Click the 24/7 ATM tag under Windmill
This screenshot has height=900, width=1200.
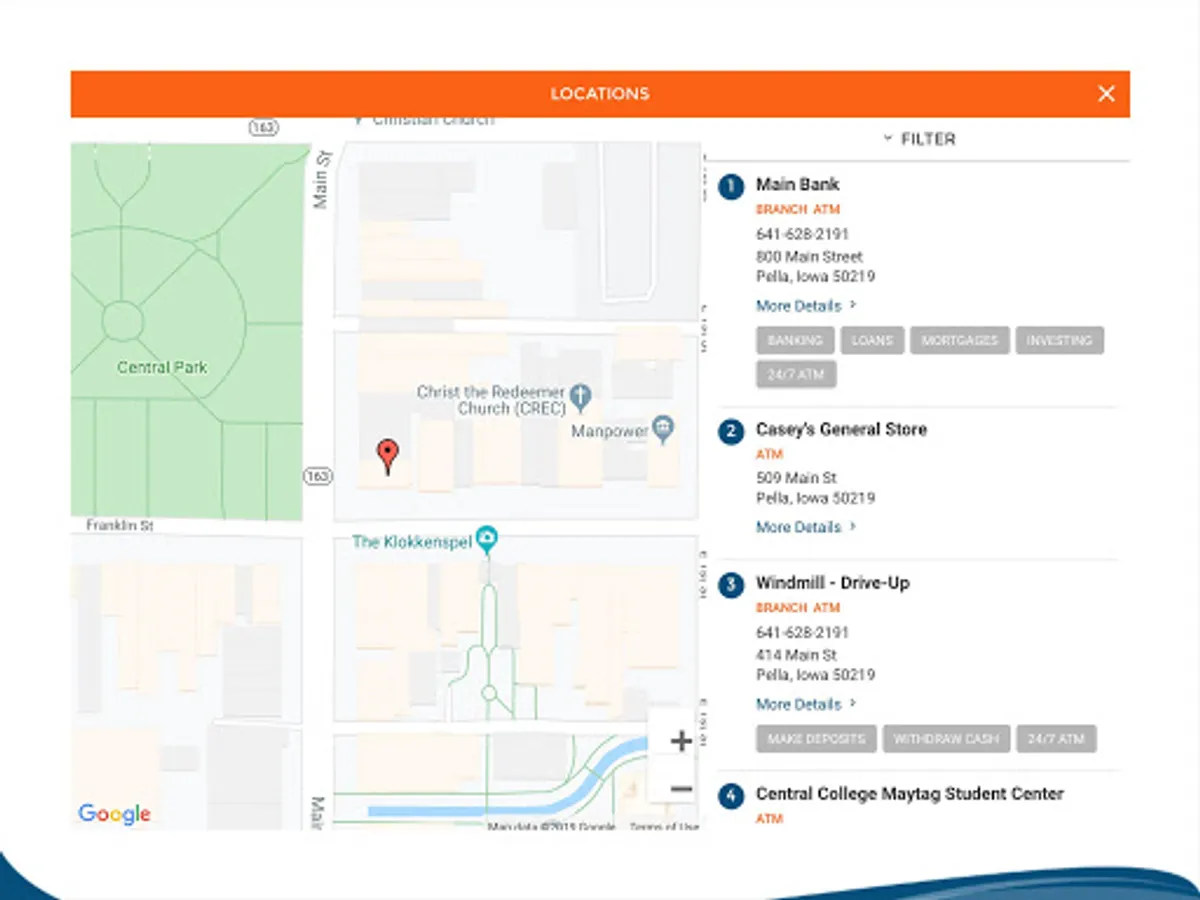click(1057, 739)
